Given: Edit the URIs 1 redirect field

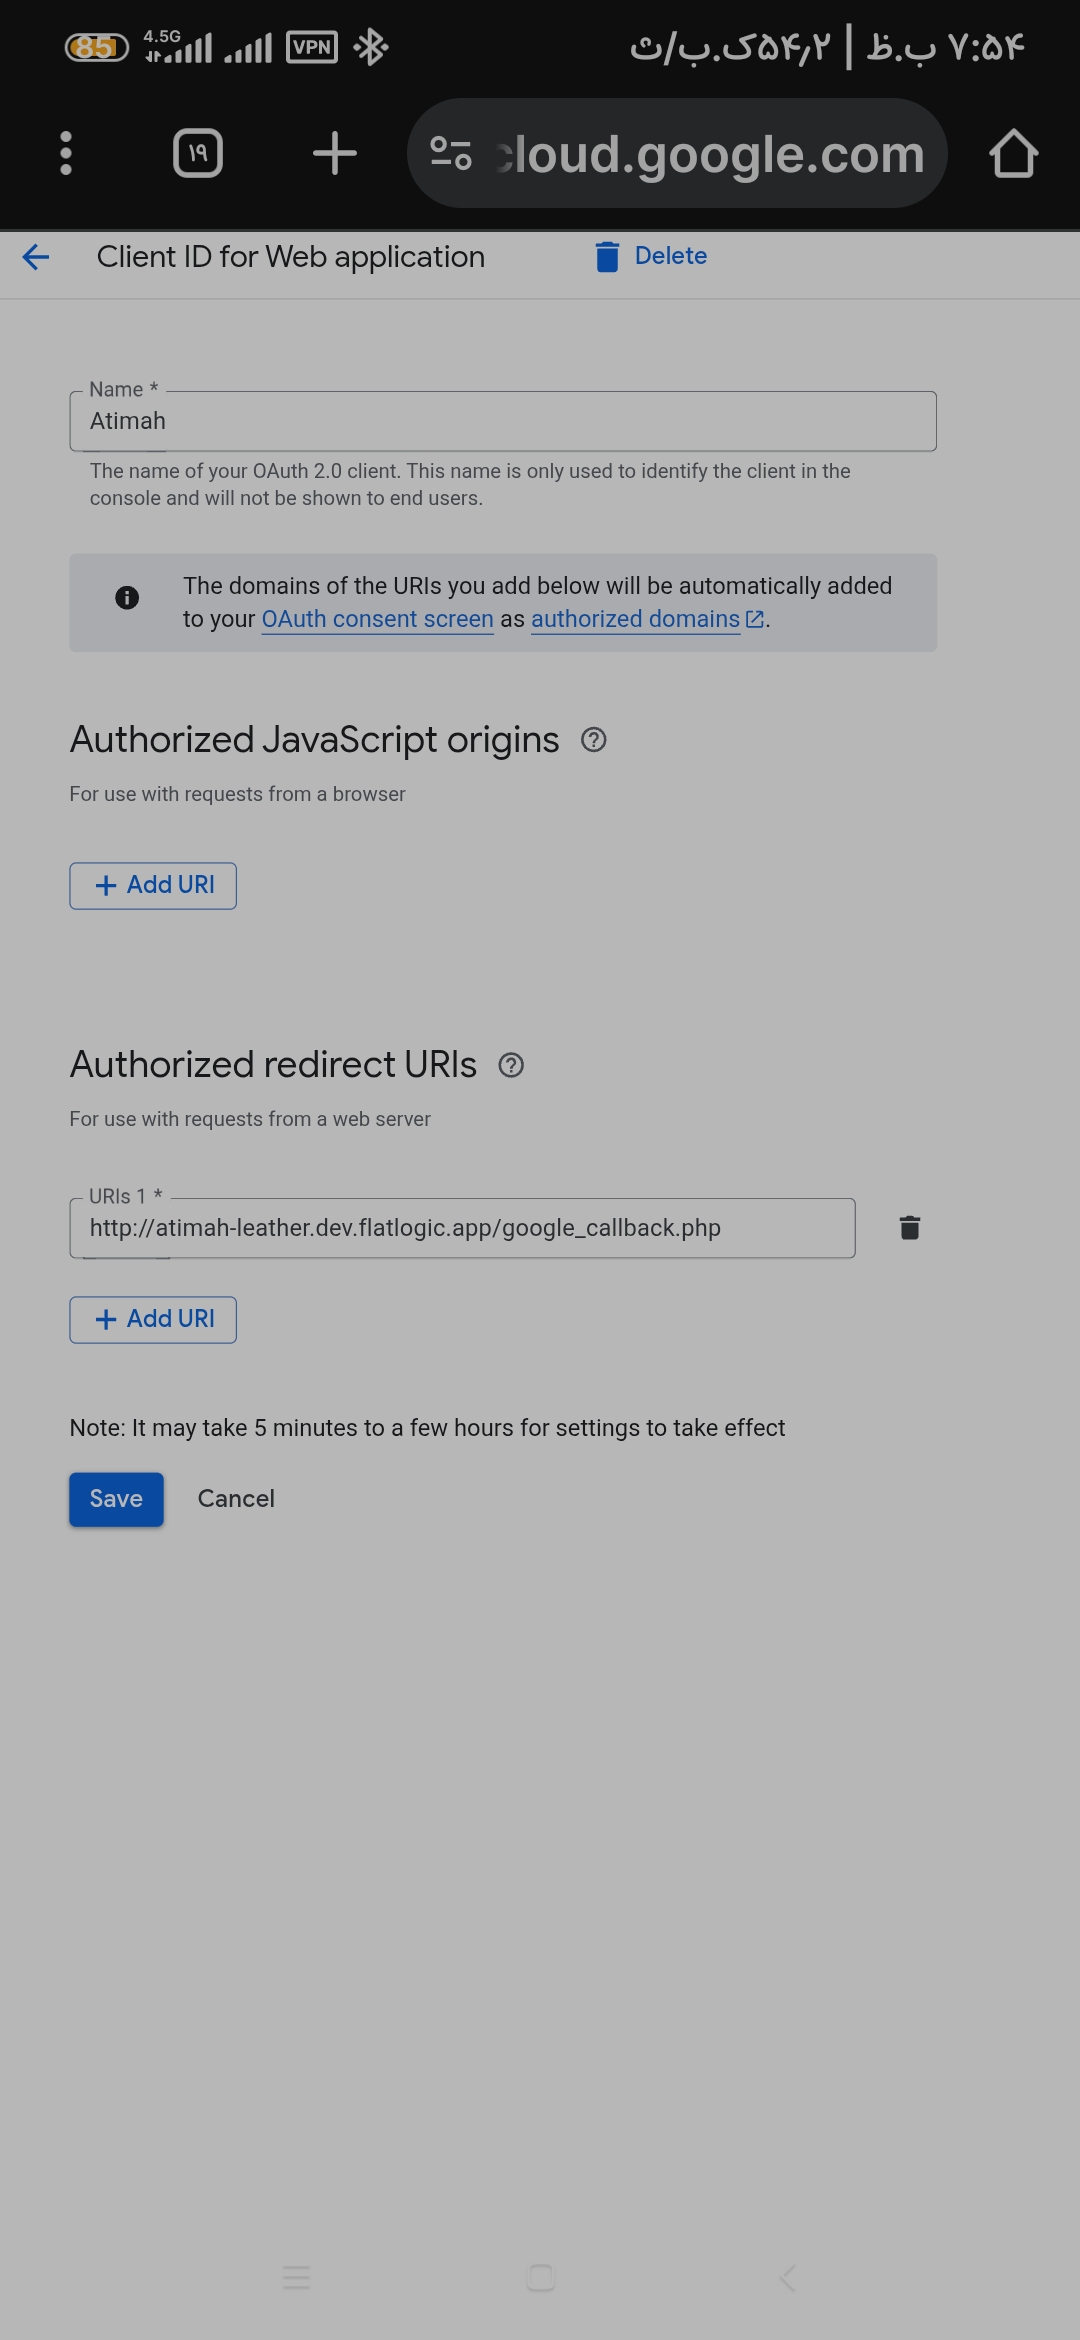Looking at the screenshot, I should [462, 1228].
